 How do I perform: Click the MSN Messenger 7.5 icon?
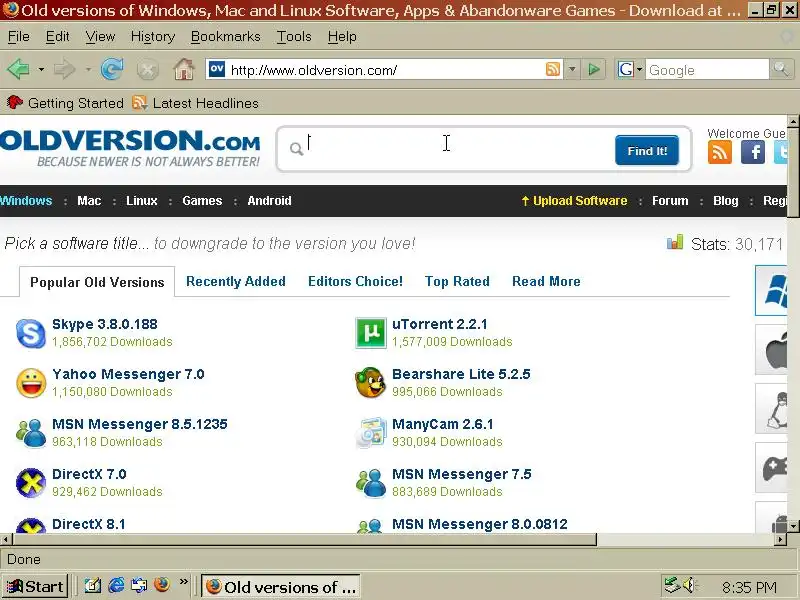(370, 483)
